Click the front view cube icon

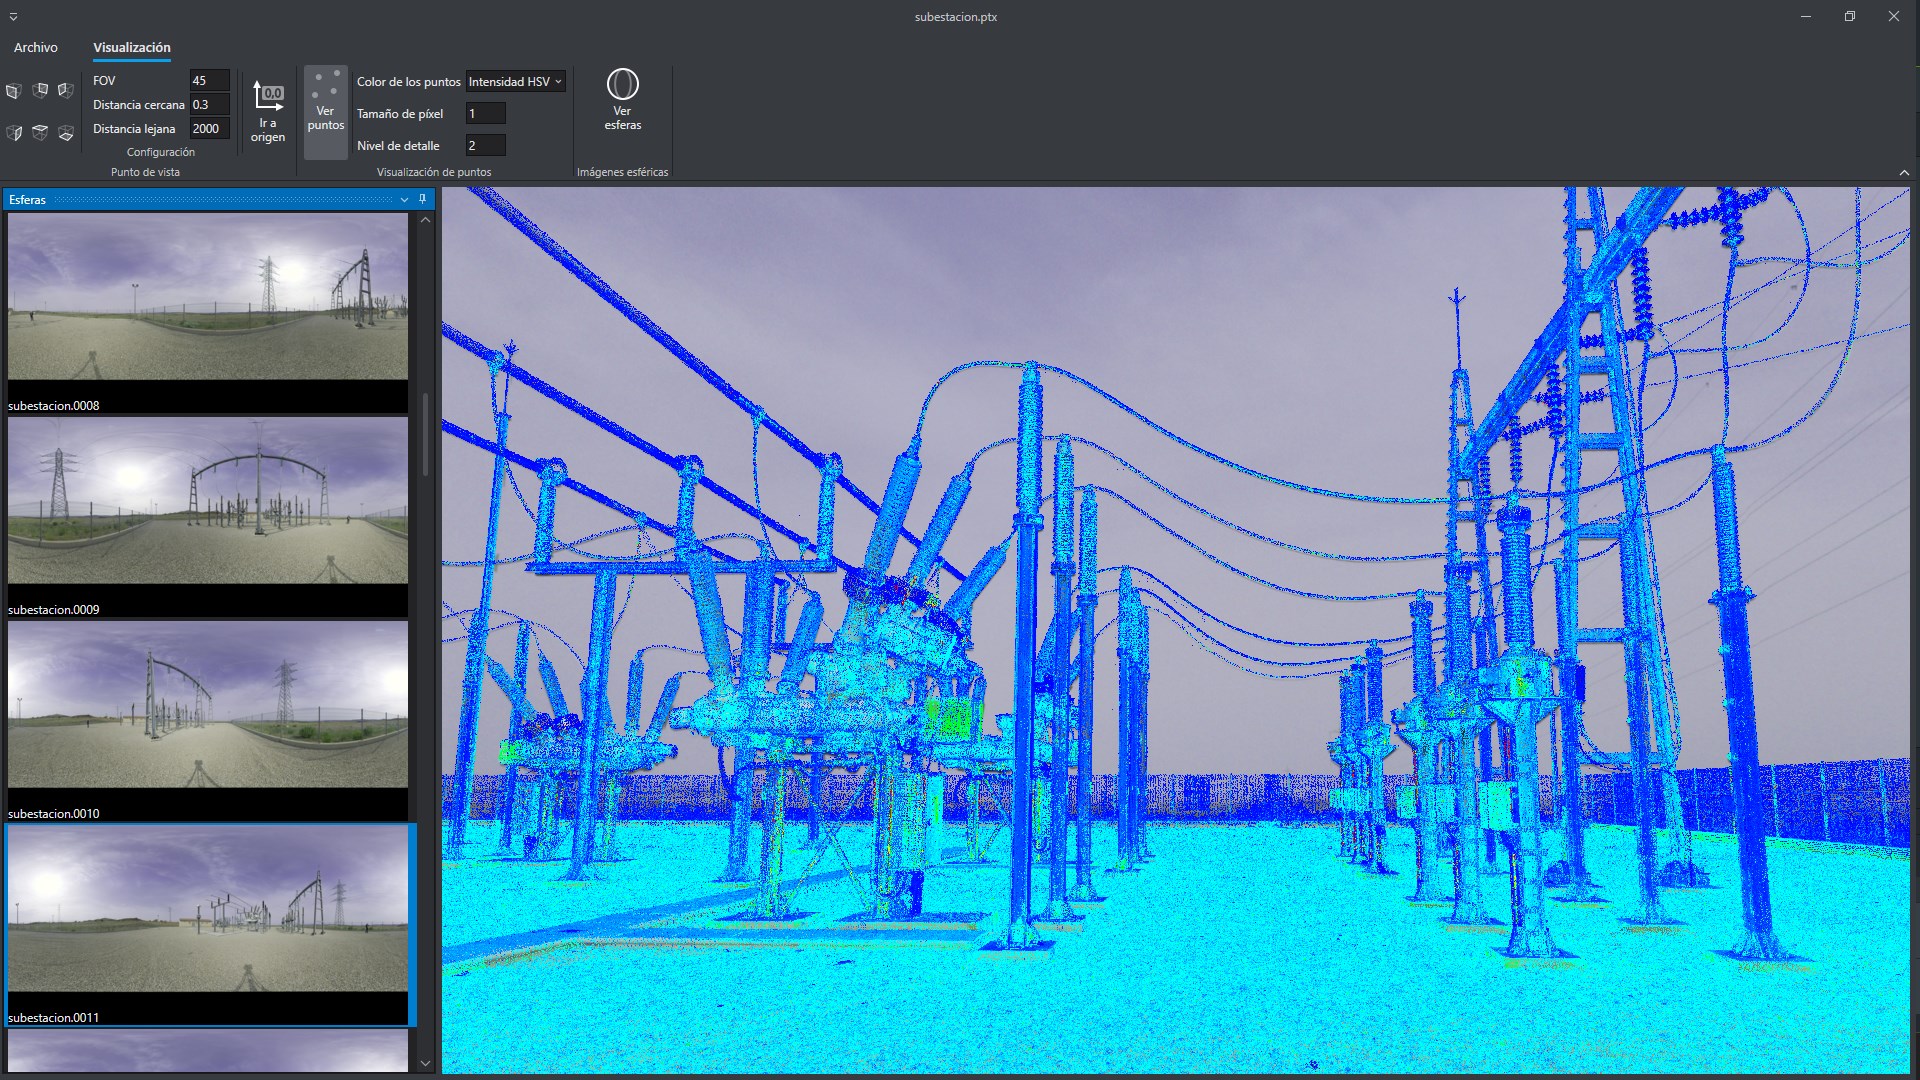tap(13, 91)
